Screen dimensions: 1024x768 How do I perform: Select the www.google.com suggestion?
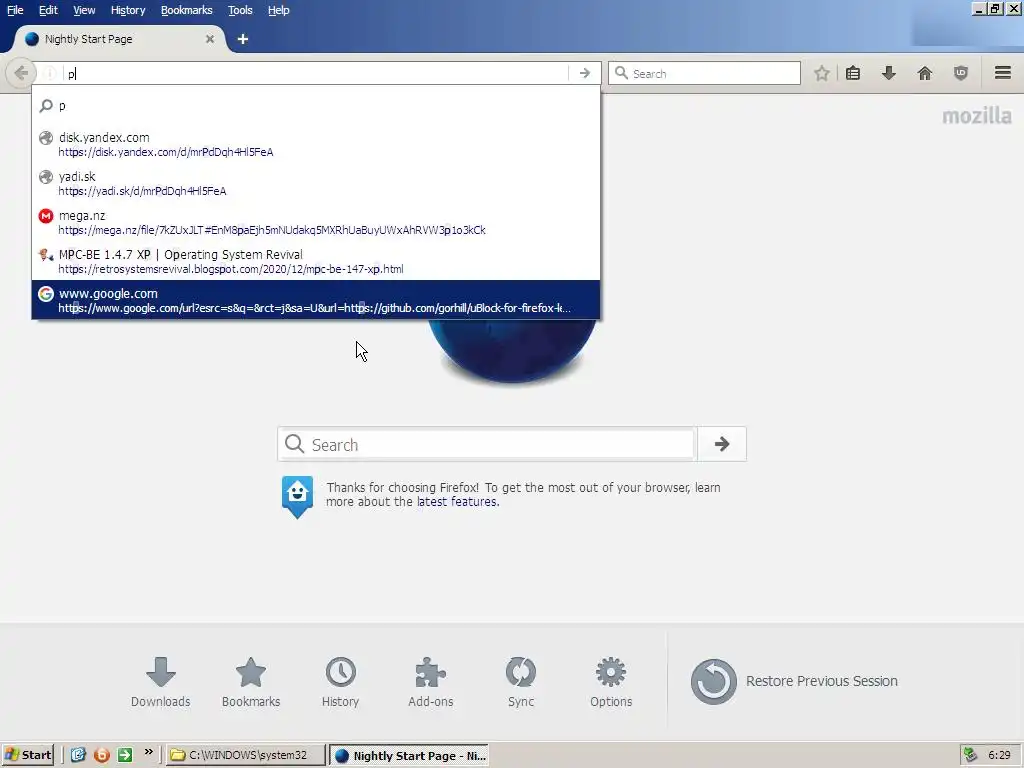click(316, 300)
